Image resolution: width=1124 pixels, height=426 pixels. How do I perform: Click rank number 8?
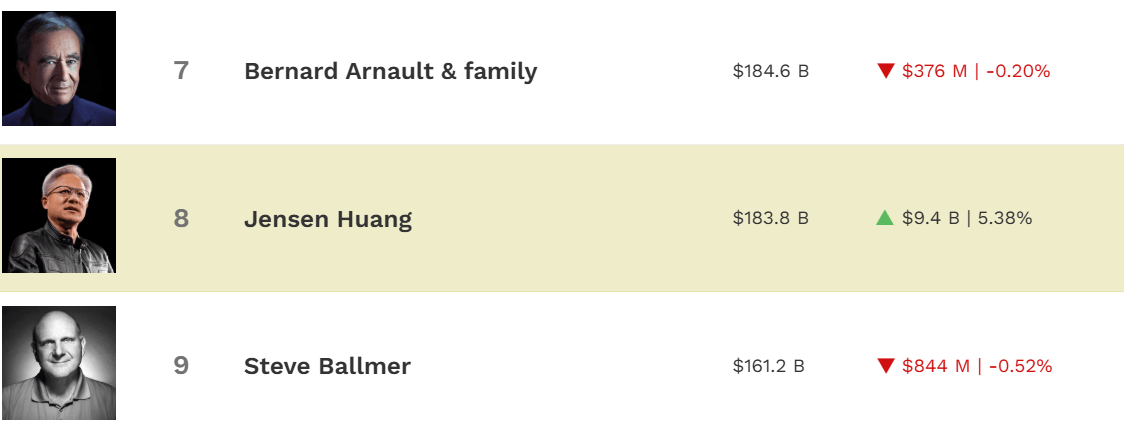(x=181, y=218)
